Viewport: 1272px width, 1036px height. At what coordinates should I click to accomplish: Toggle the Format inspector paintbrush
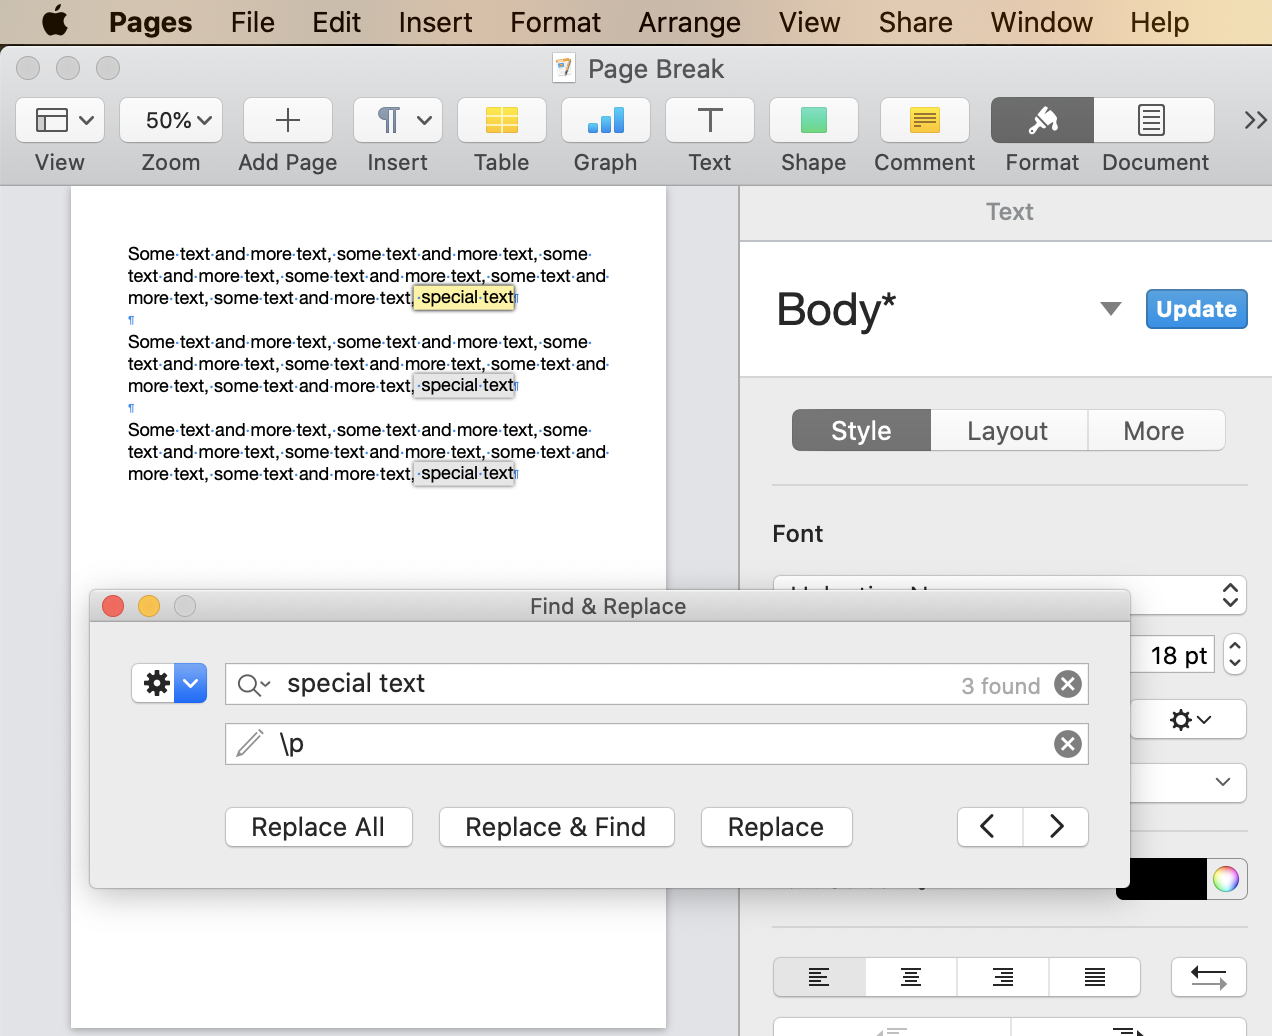(x=1042, y=121)
